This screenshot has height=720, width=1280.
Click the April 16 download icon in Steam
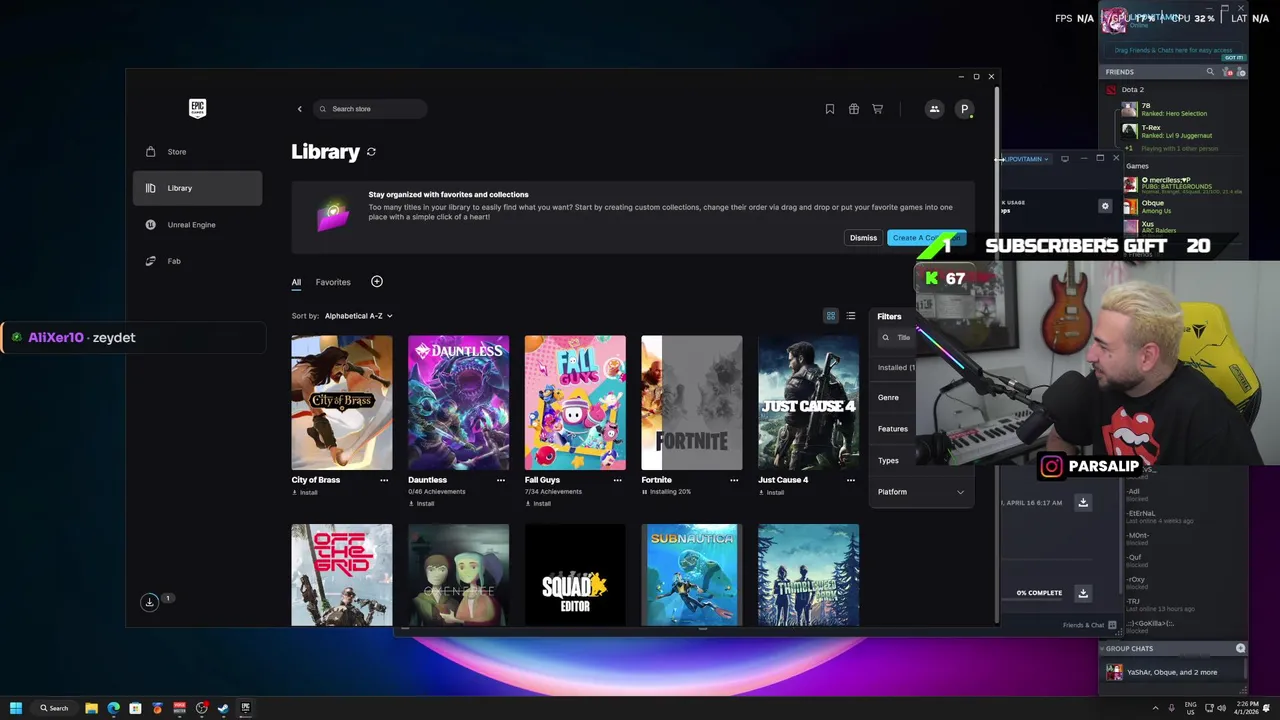point(1083,502)
